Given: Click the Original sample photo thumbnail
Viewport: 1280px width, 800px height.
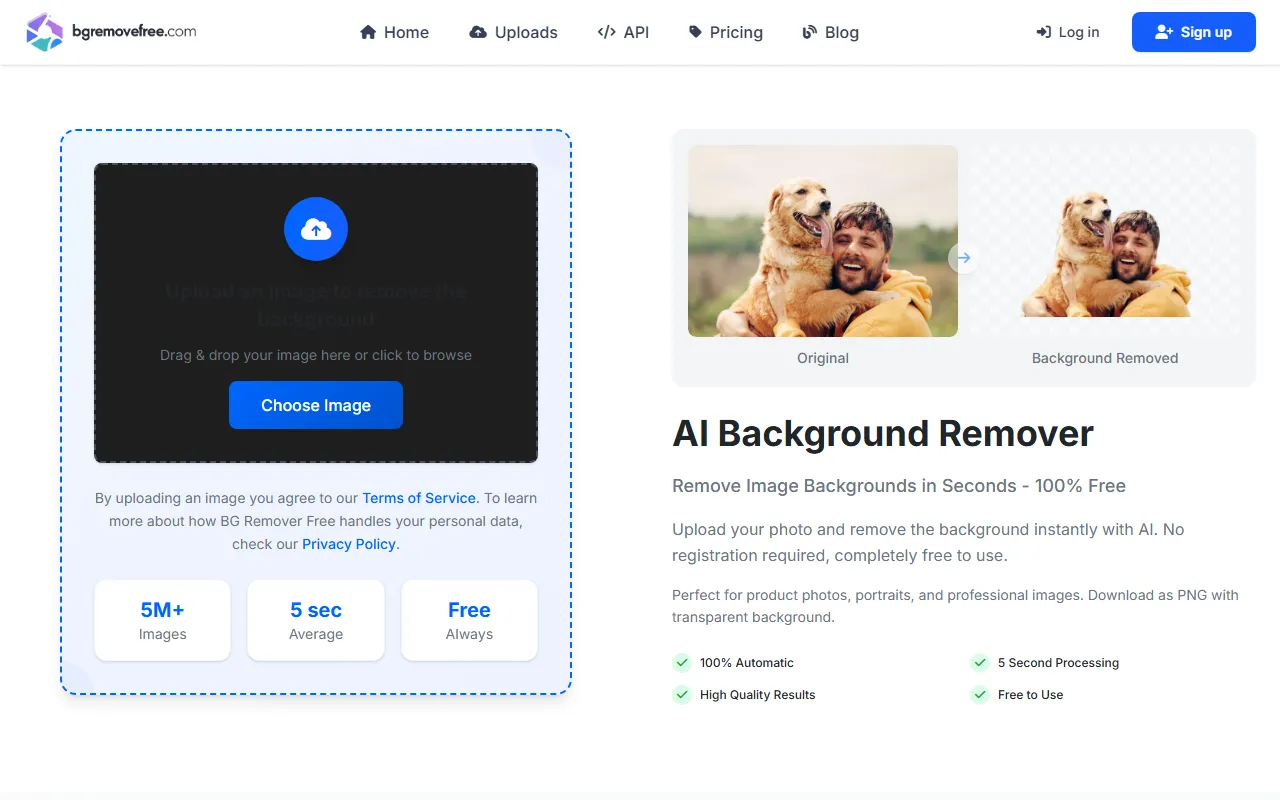Looking at the screenshot, I should pyautogui.click(x=822, y=241).
